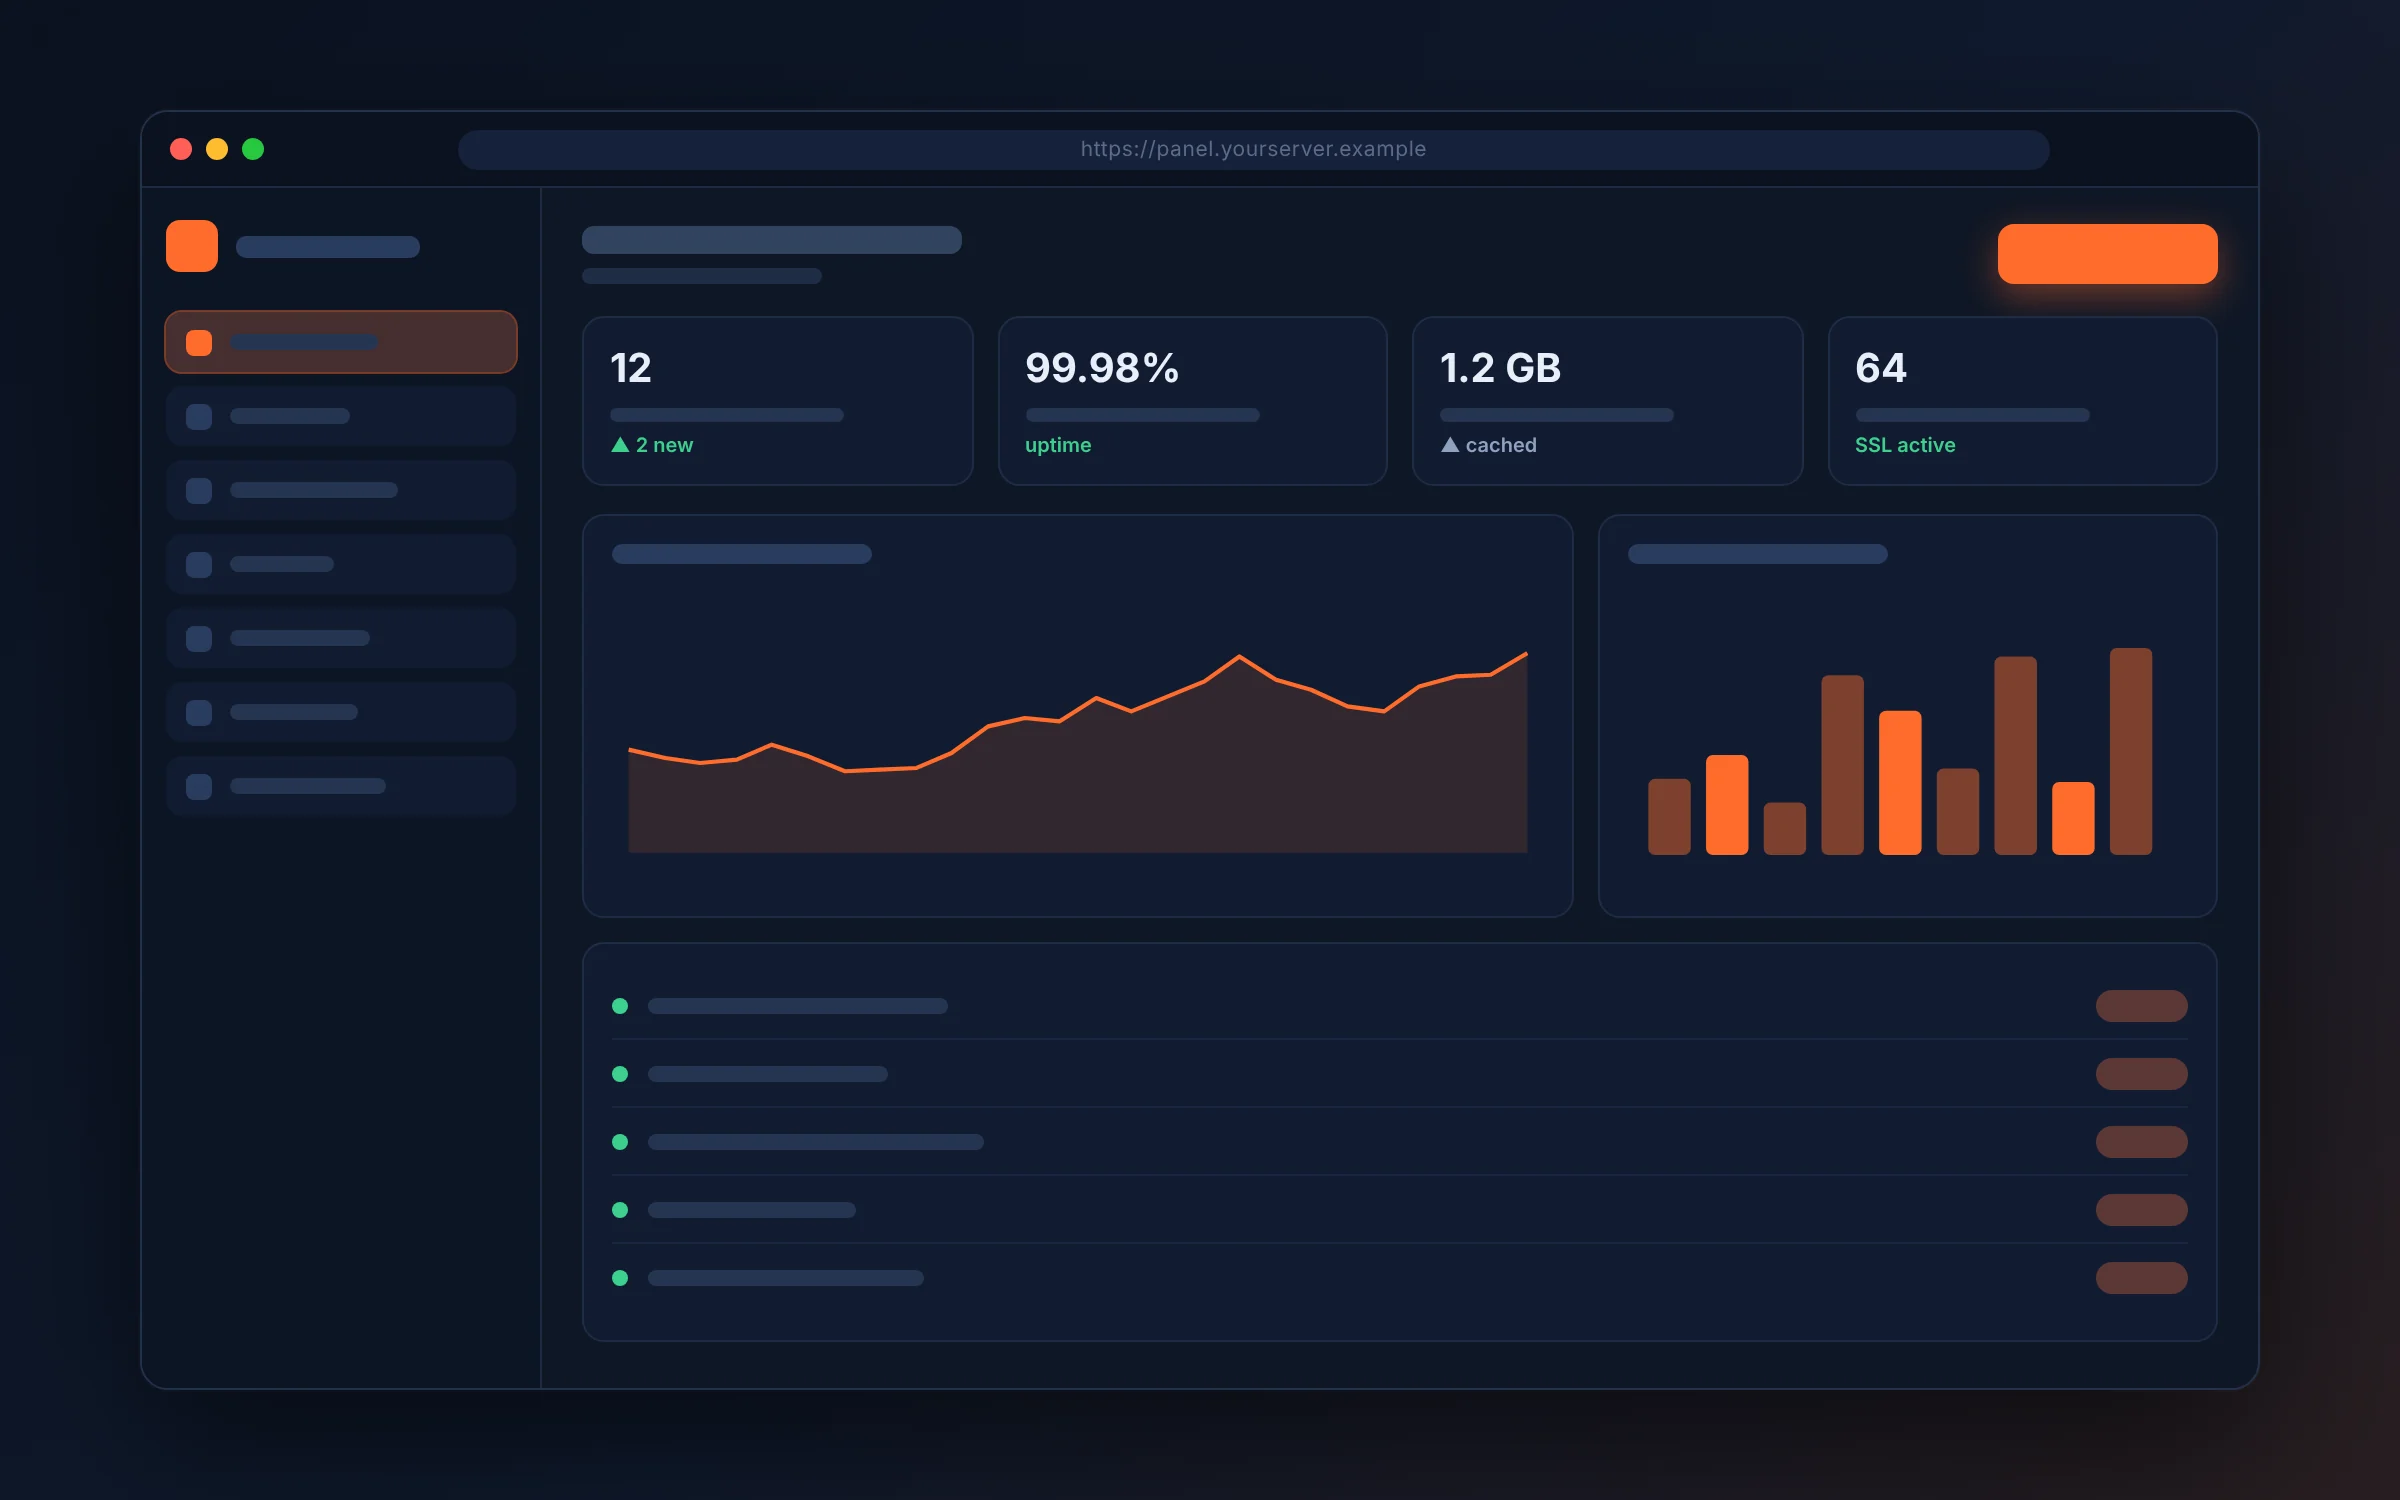This screenshot has width=2400, height=1500.
Task: Click the tallest bar at the chart's right end
Action: pos(2131,751)
